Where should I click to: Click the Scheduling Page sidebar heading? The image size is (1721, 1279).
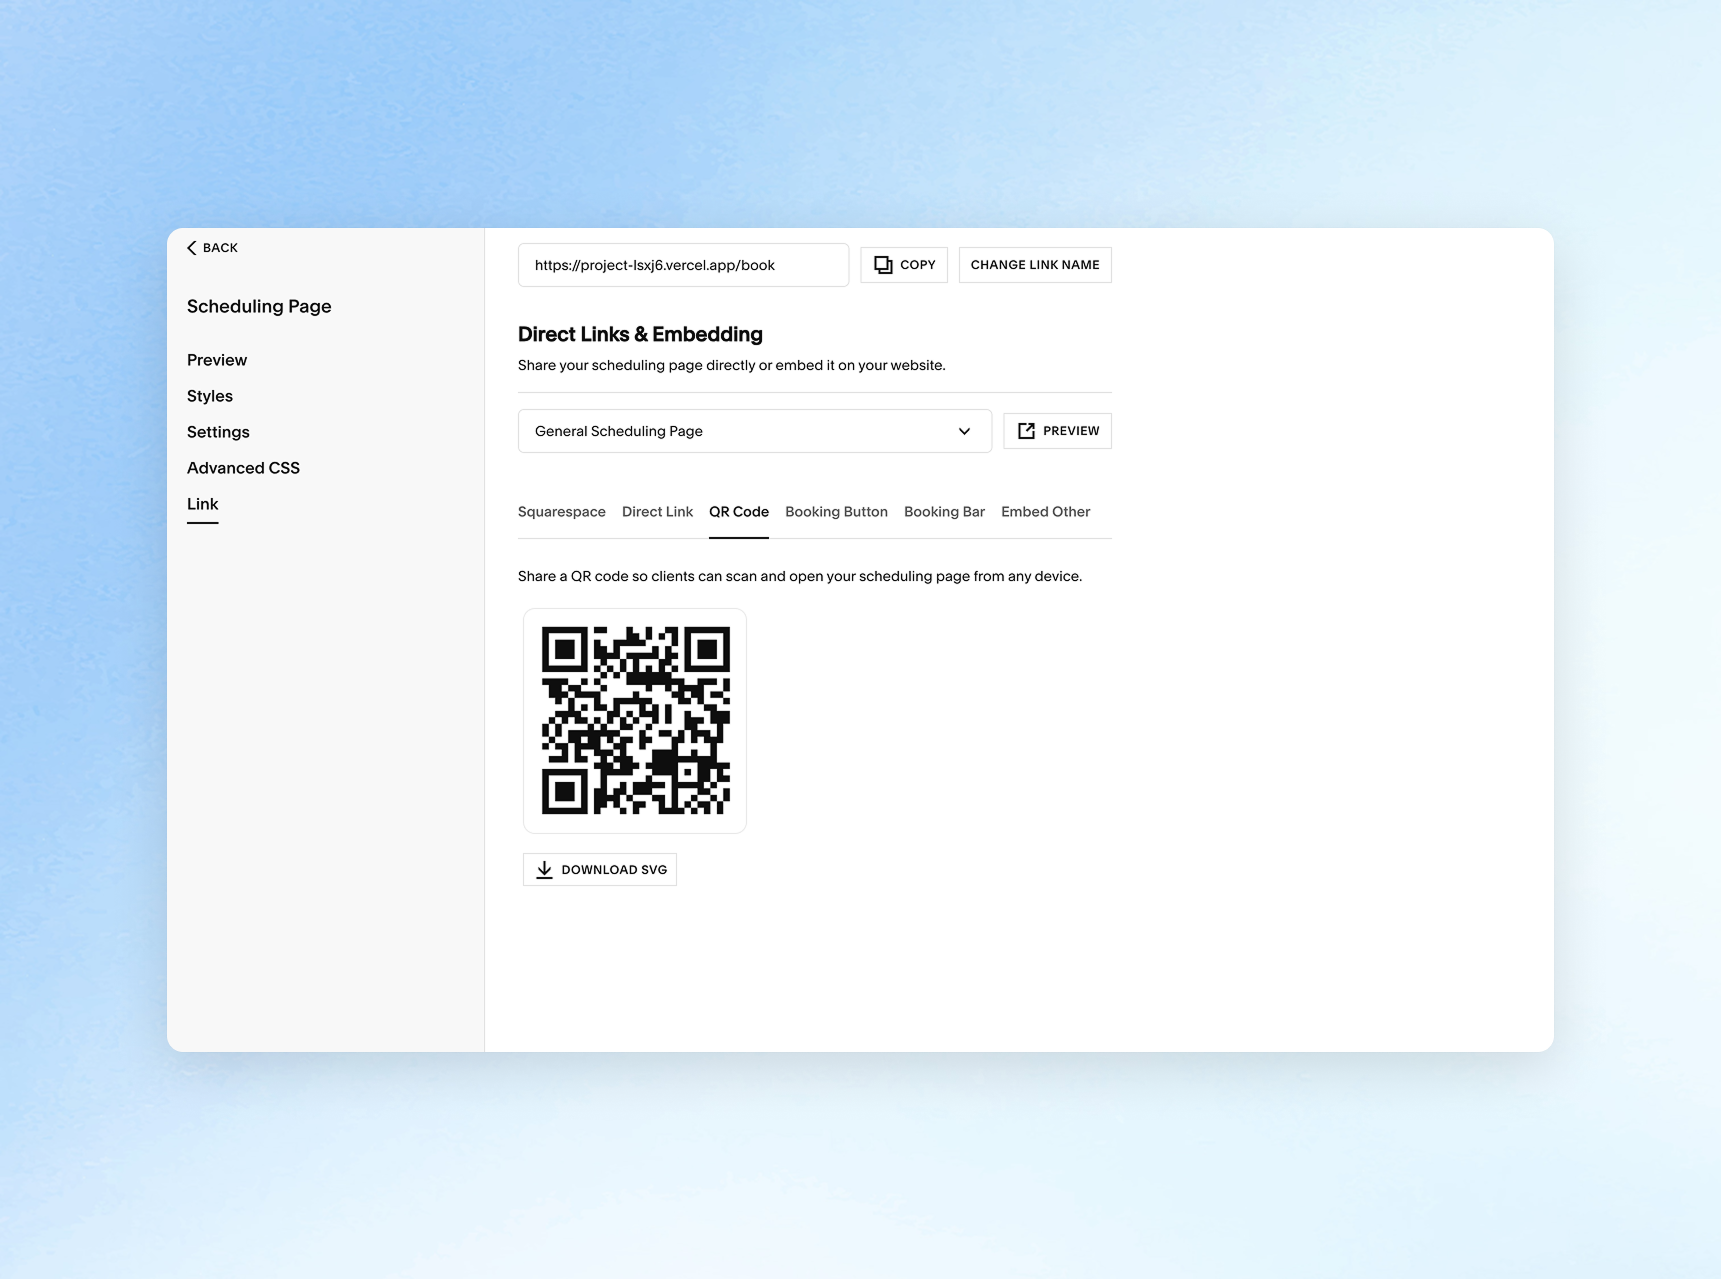pos(259,307)
